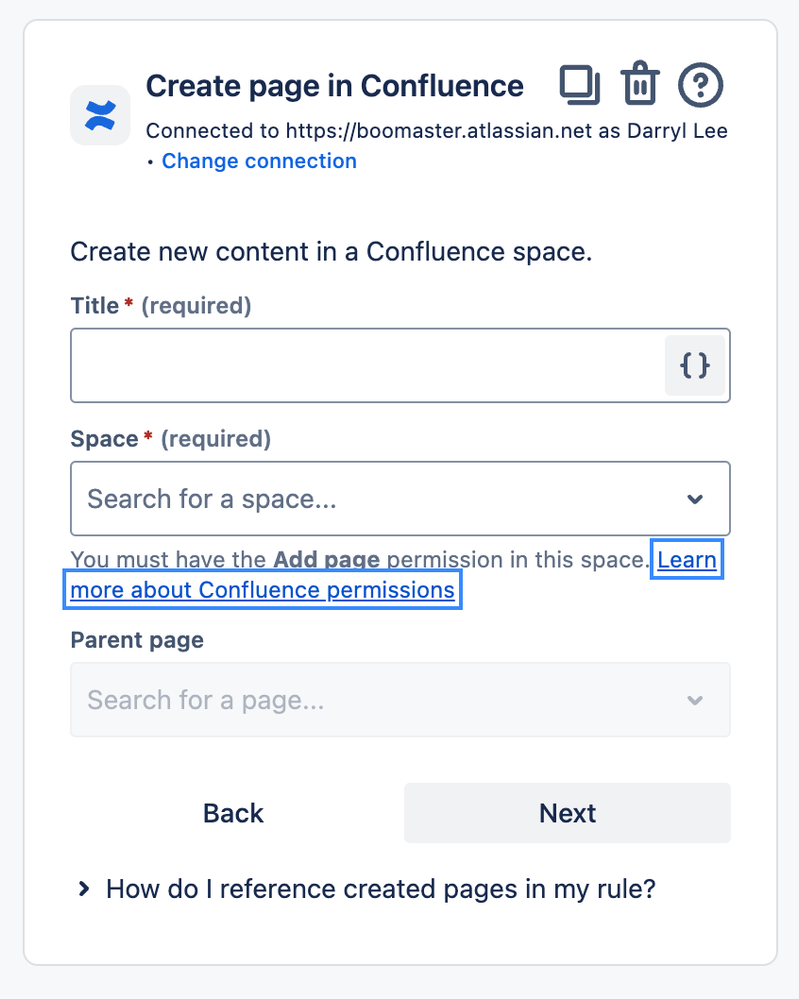799x999 pixels.
Task: Select the Create page in Confluence heading
Action: pyautogui.click(x=335, y=86)
